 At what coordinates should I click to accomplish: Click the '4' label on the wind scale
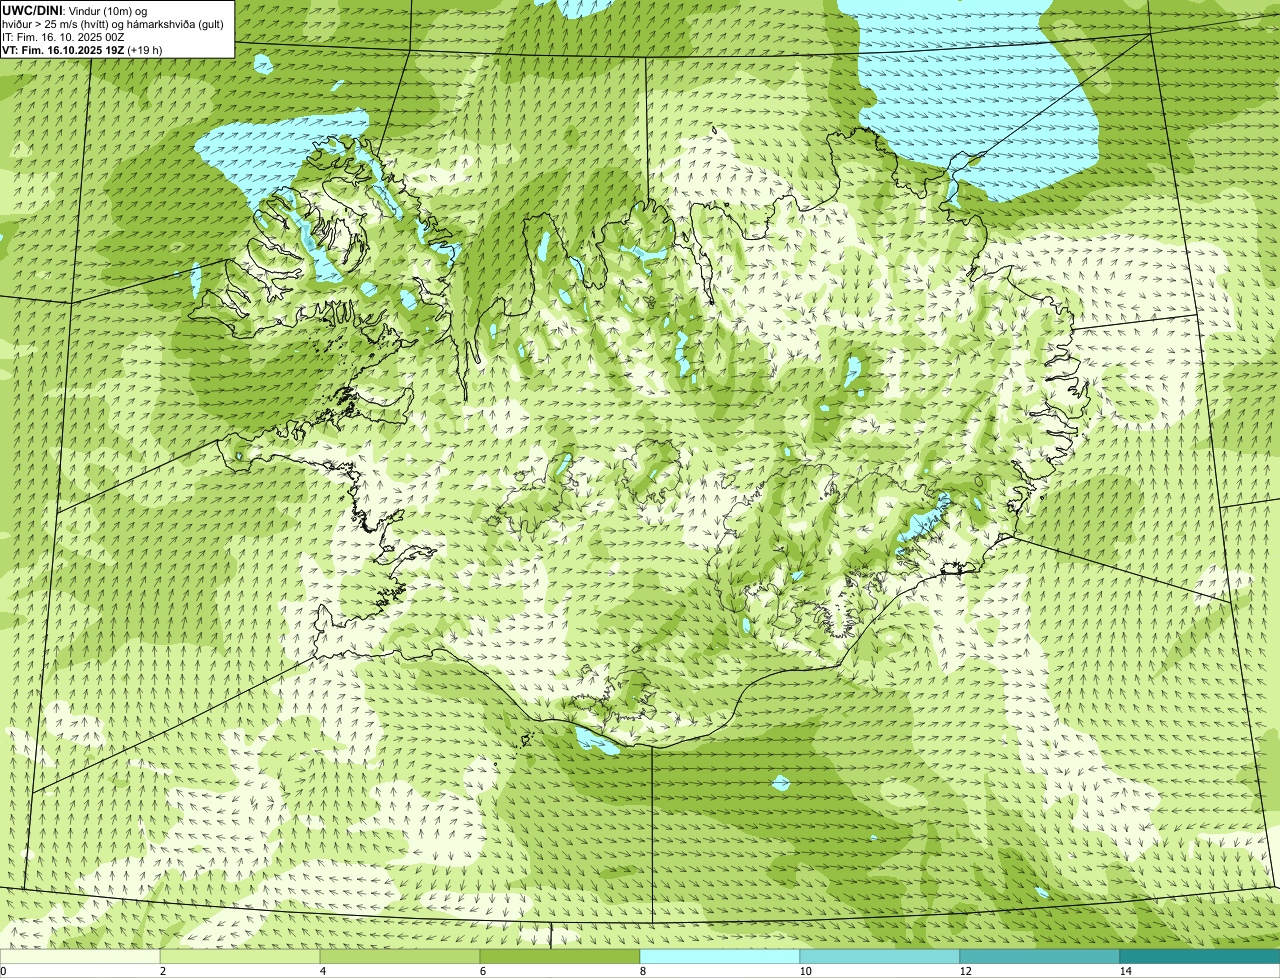[x=323, y=971]
